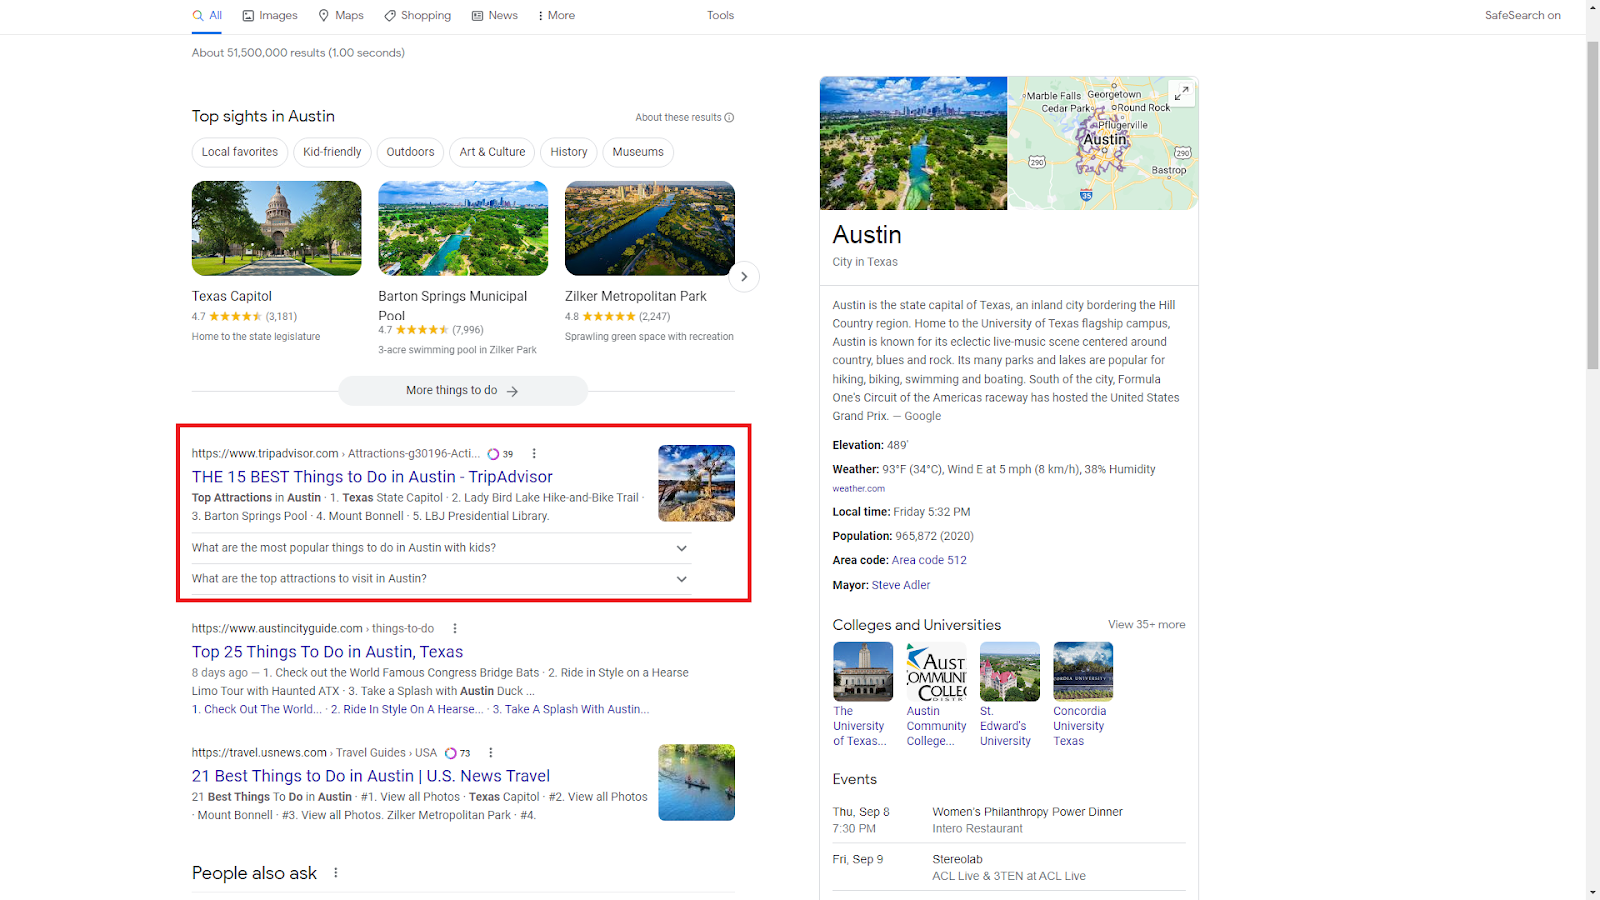
Task: Select the Museums filter chip
Action: coord(638,152)
